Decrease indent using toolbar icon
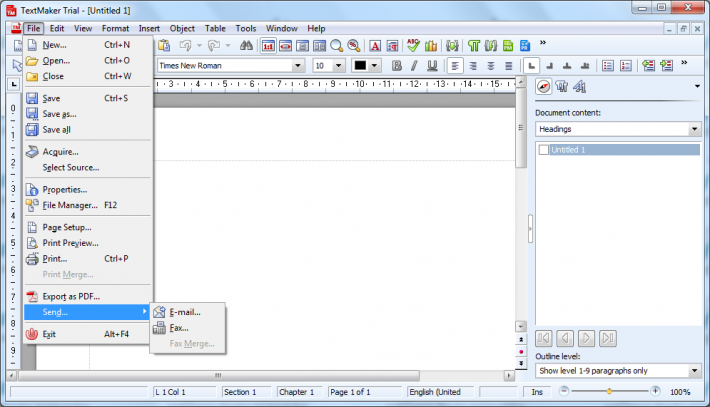Screen dimensions: 710x407 (x=648, y=66)
